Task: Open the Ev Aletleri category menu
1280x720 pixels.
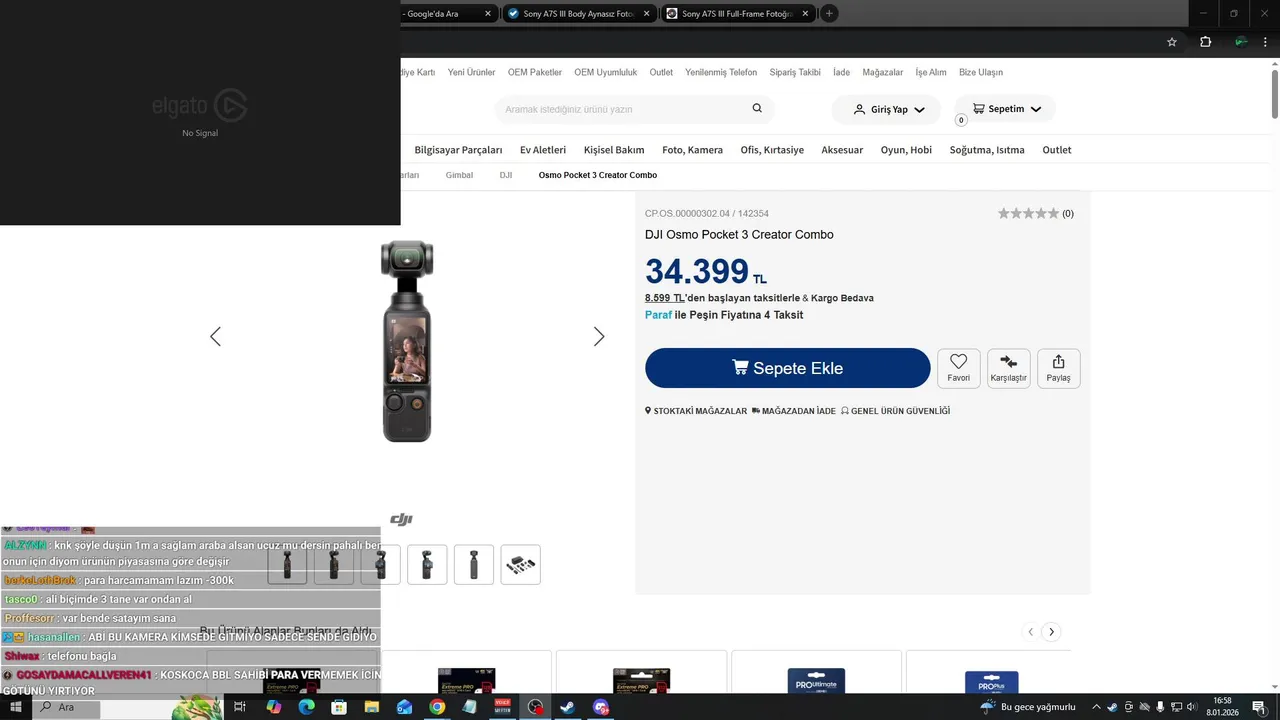Action: coord(543,150)
